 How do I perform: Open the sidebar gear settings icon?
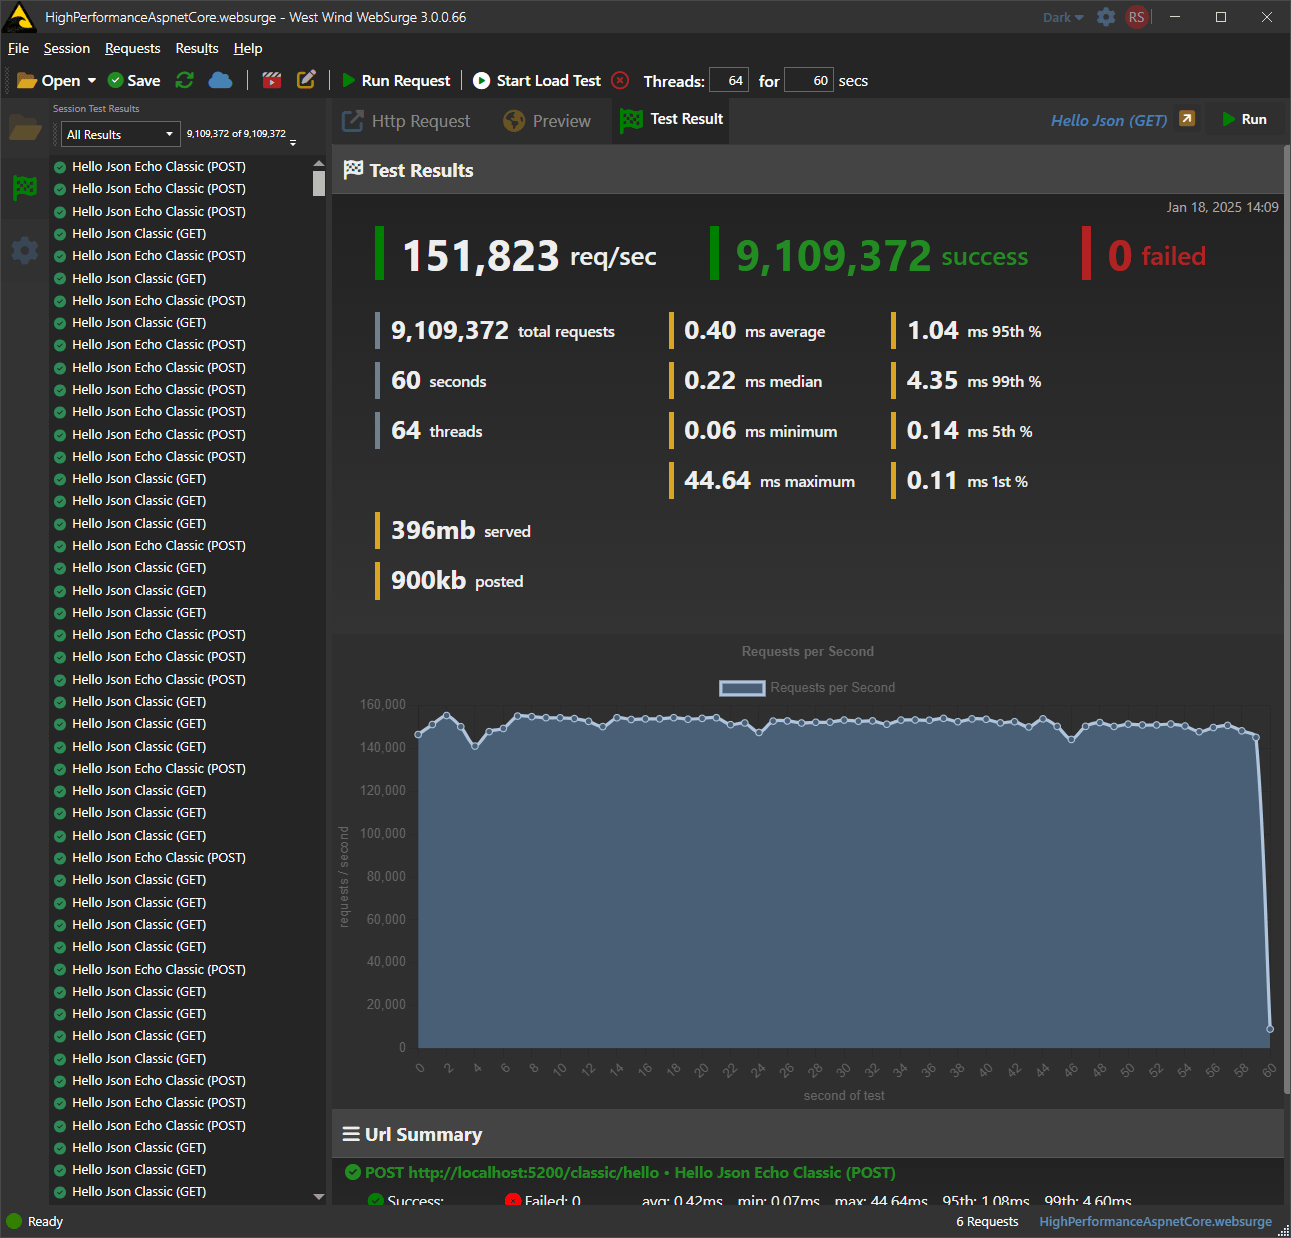point(25,250)
